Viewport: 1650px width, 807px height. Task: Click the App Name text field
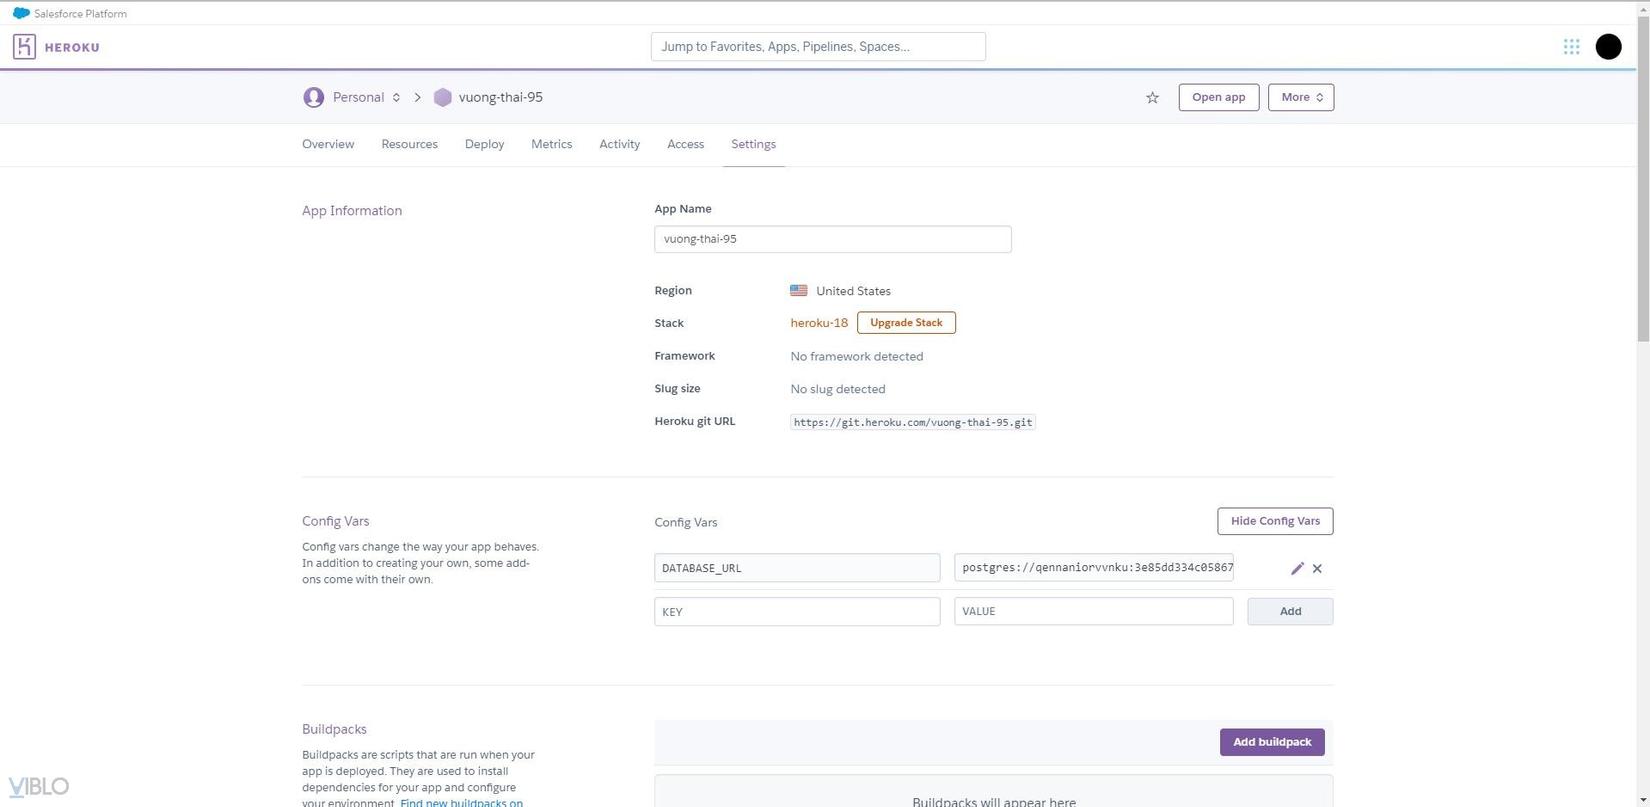833,239
